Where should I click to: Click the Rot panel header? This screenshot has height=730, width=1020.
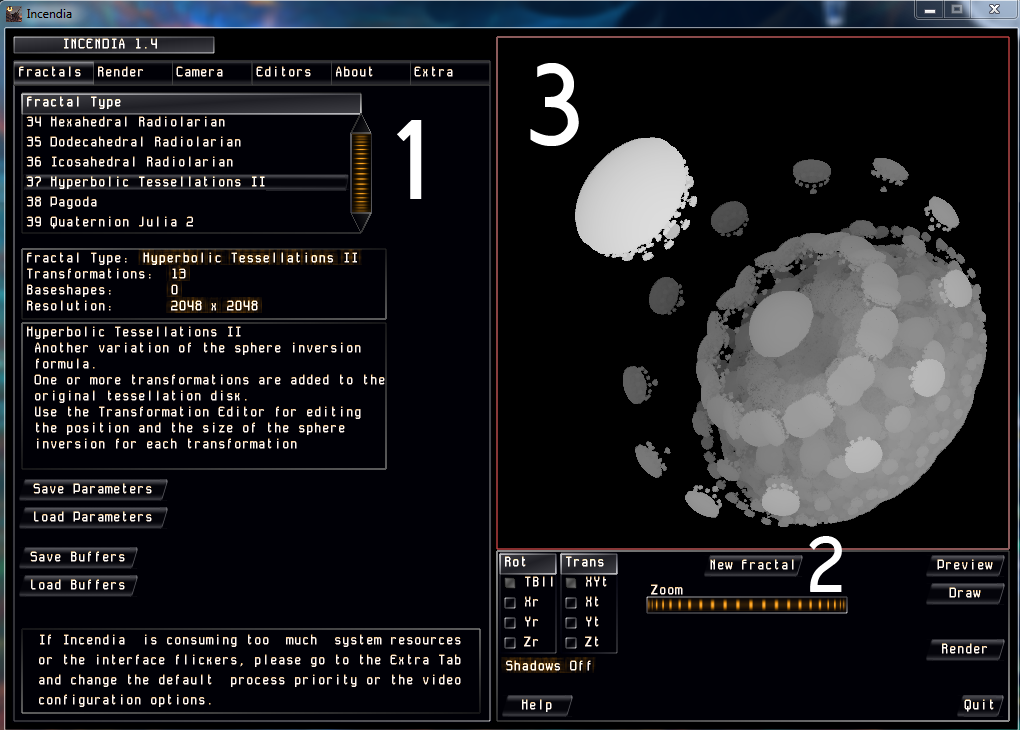point(528,563)
